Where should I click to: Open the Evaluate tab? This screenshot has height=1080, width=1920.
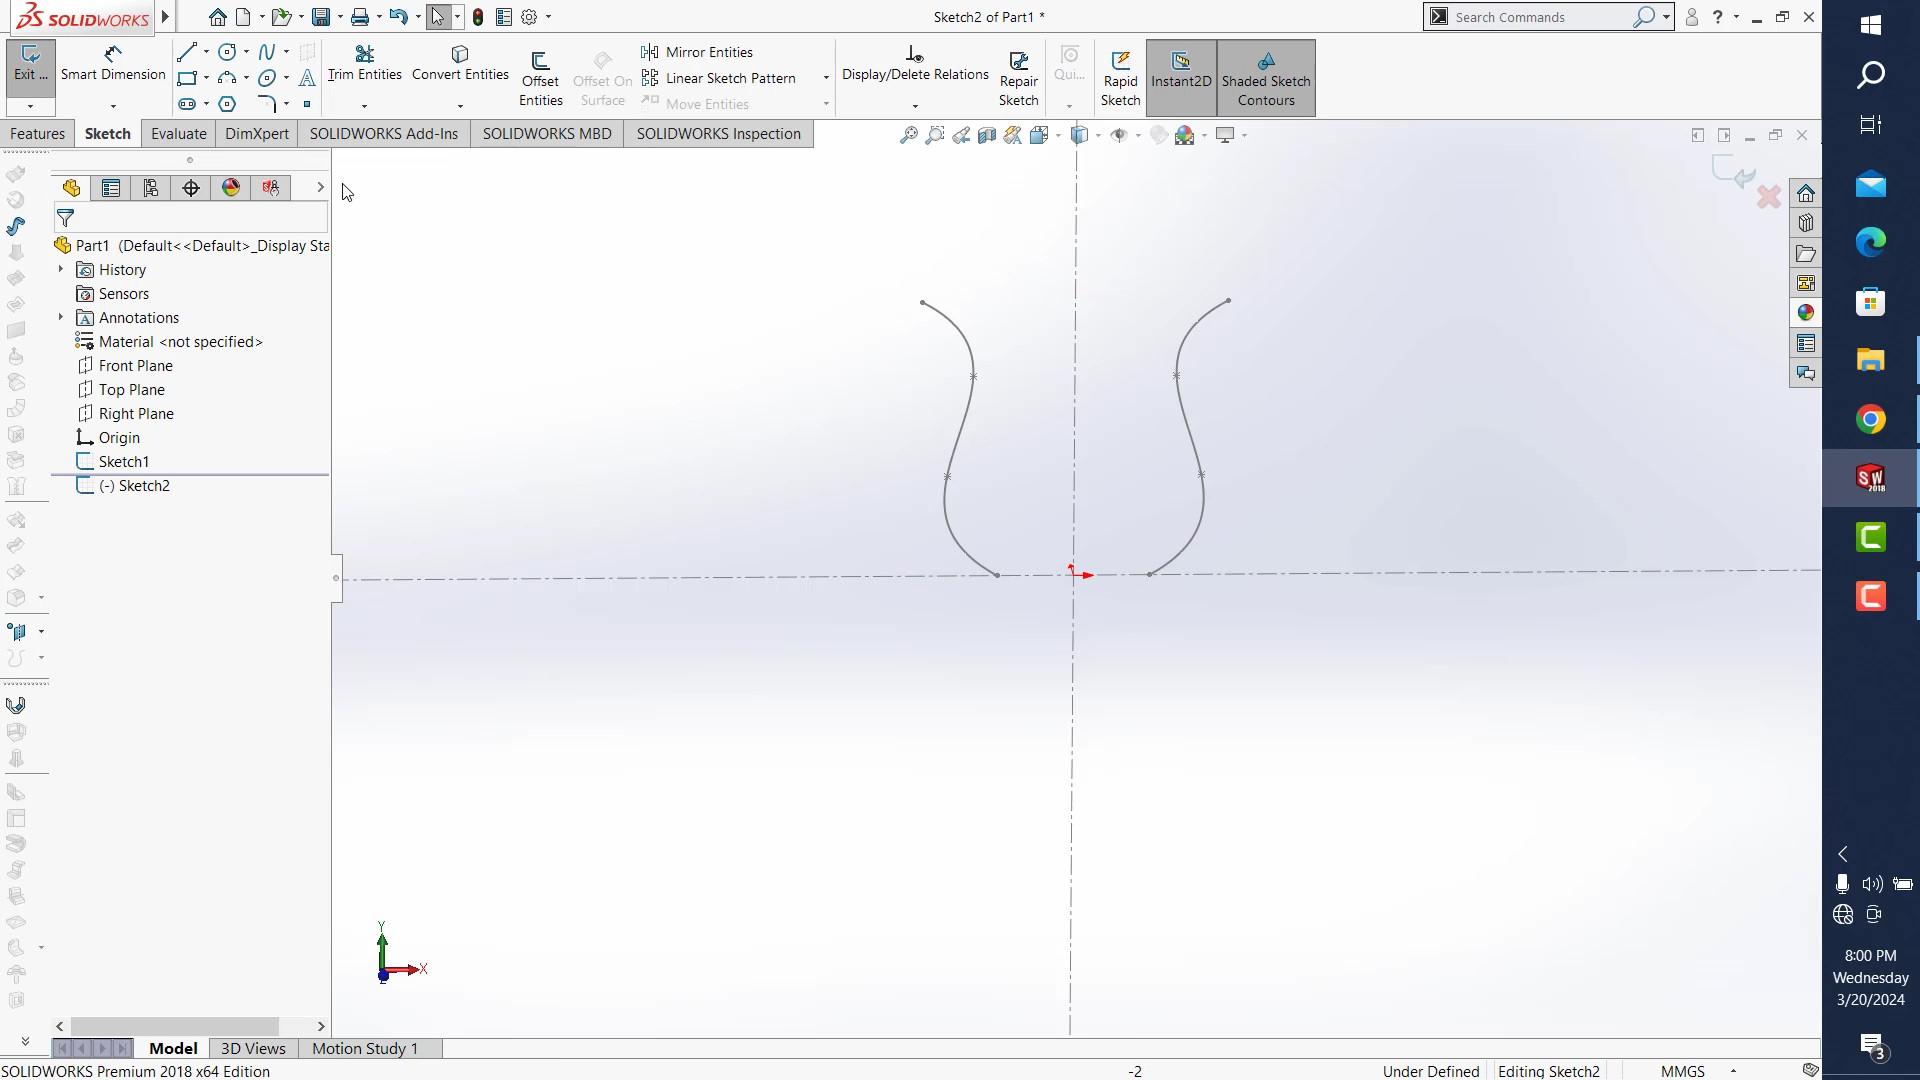pyautogui.click(x=178, y=134)
